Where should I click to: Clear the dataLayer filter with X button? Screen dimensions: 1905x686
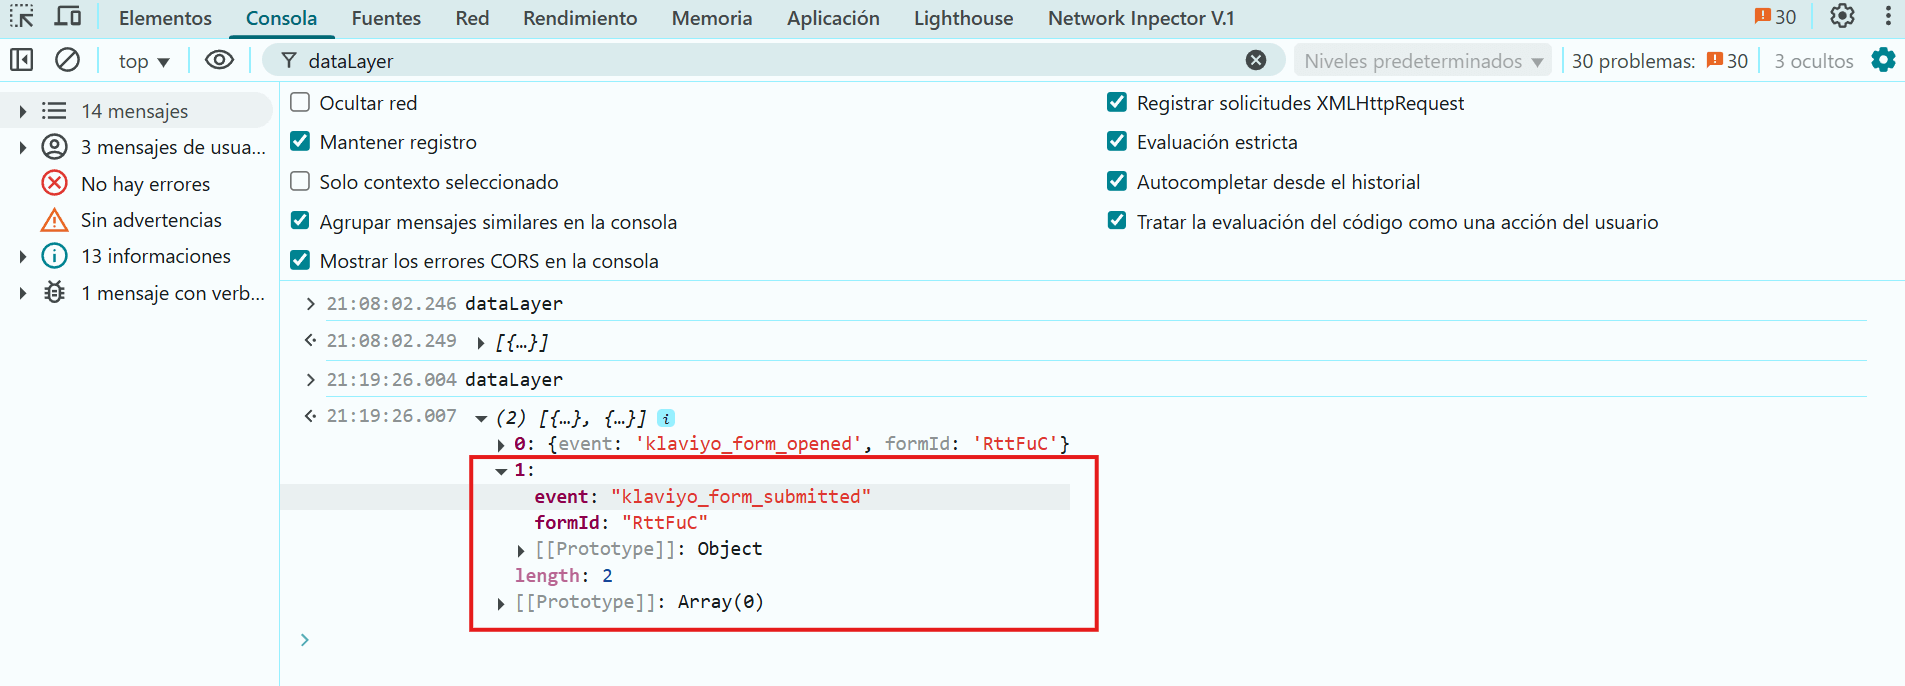(1256, 60)
